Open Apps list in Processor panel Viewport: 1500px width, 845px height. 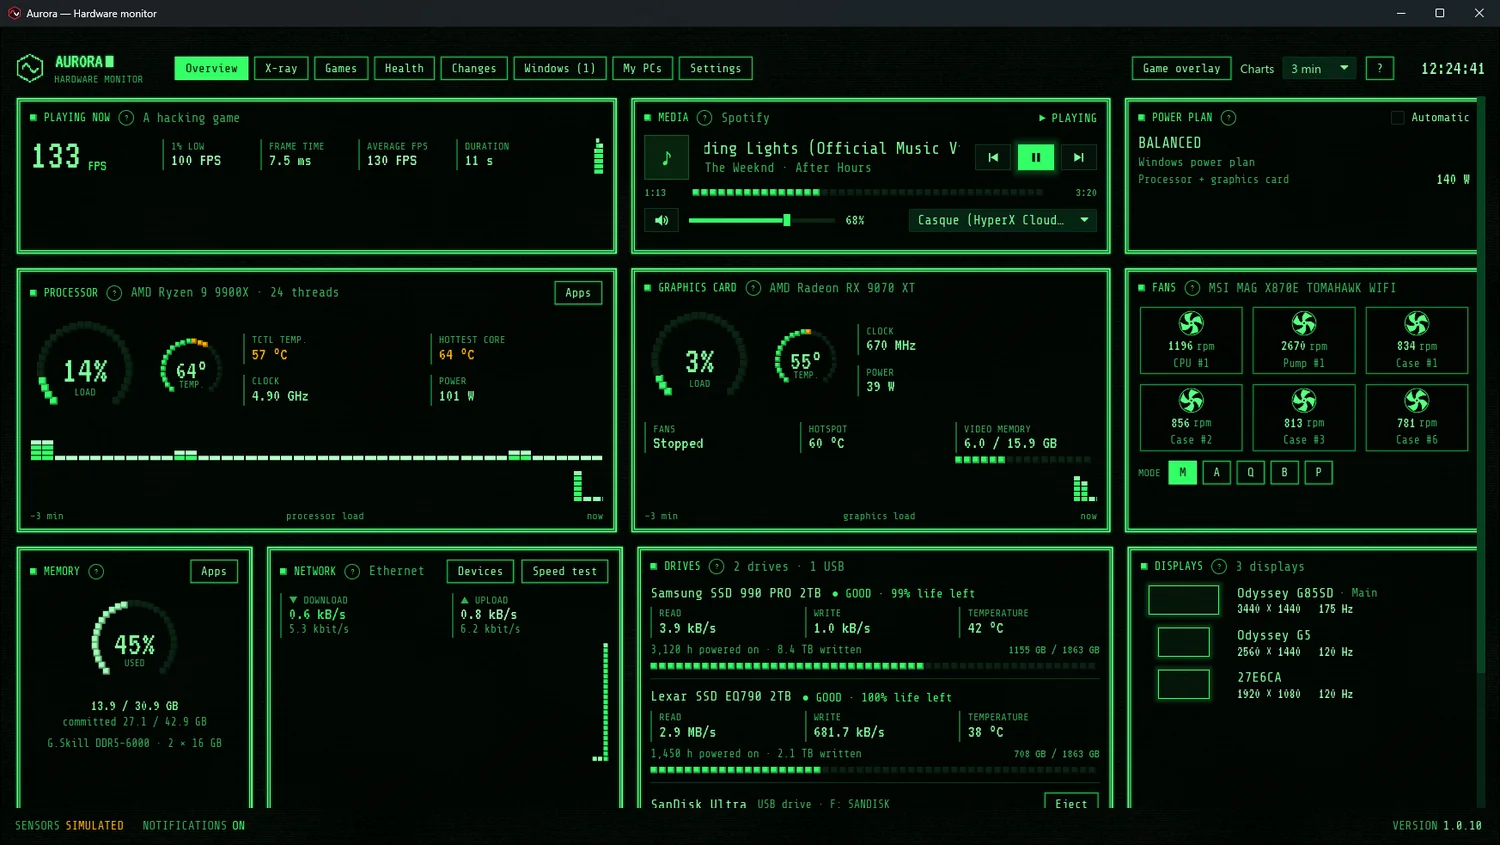578,293
